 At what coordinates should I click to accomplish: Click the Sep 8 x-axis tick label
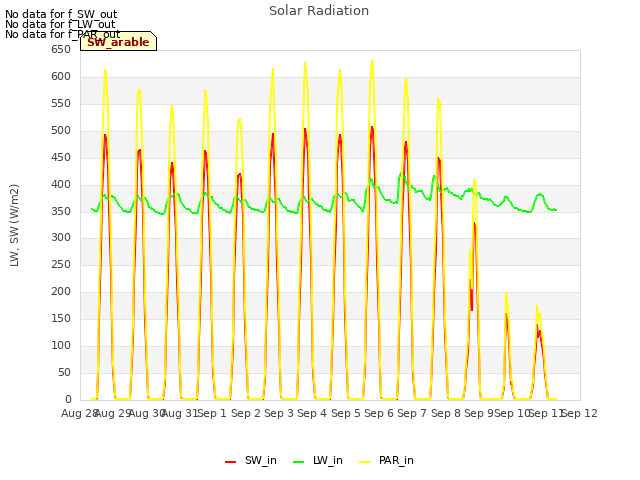[x=446, y=413]
